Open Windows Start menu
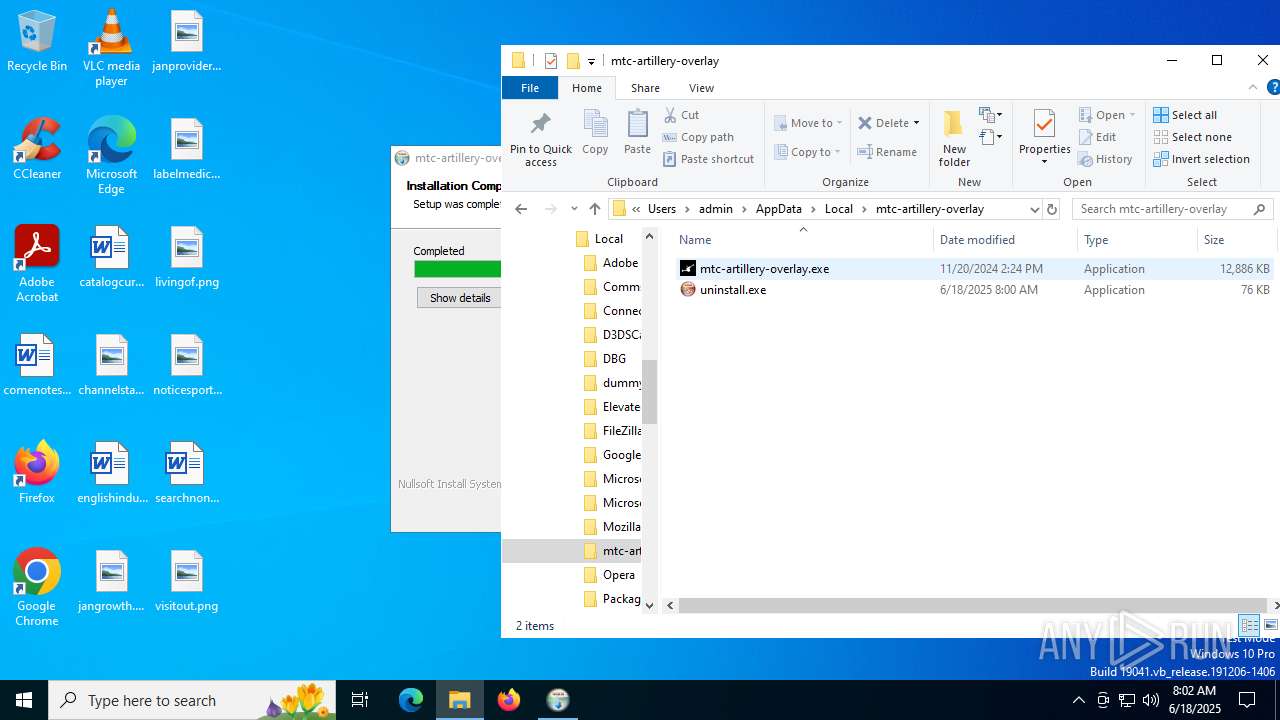The image size is (1280, 720). pyautogui.click(x=24, y=700)
